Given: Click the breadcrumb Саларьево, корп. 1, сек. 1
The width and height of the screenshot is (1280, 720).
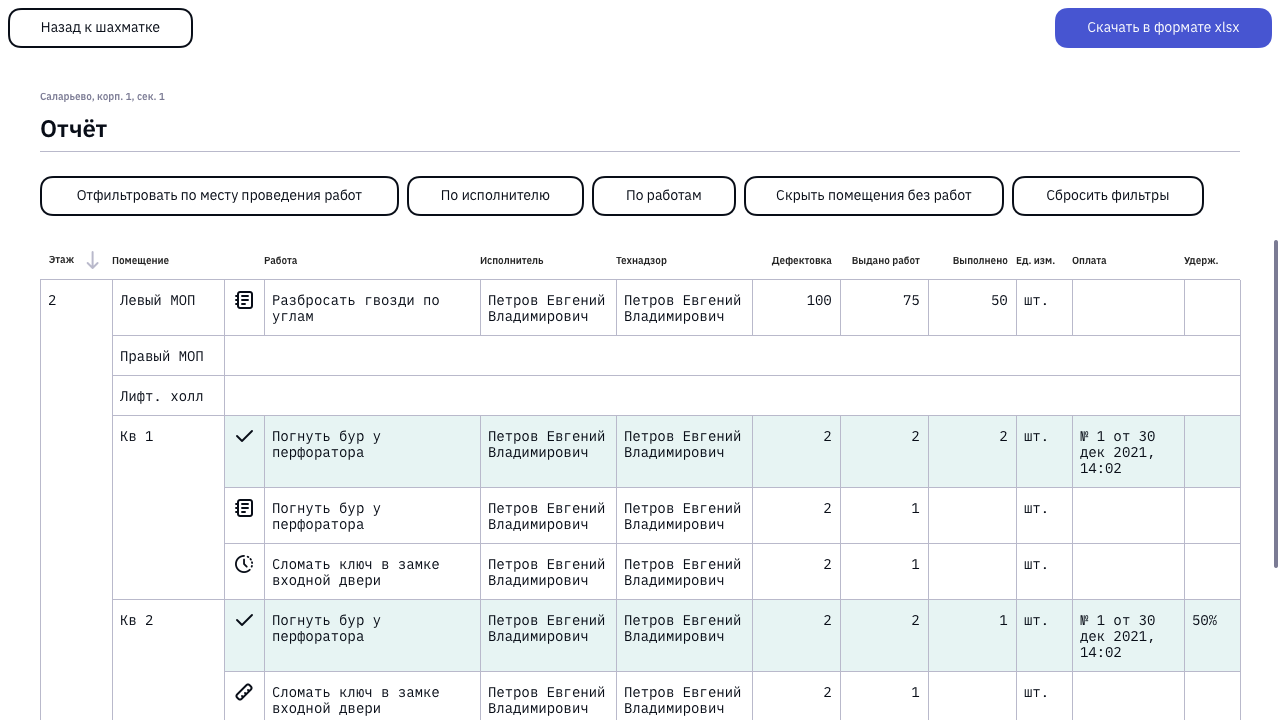Looking at the screenshot, I should (102, 97).
